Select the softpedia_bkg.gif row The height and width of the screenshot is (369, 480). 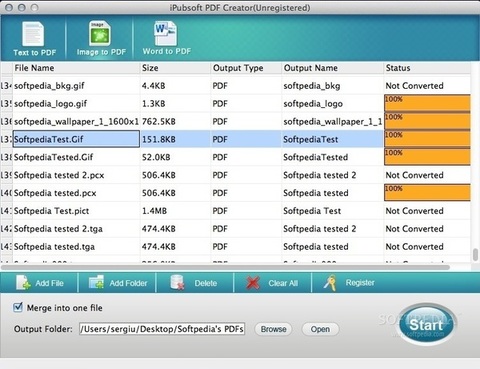tap(235, 86)
